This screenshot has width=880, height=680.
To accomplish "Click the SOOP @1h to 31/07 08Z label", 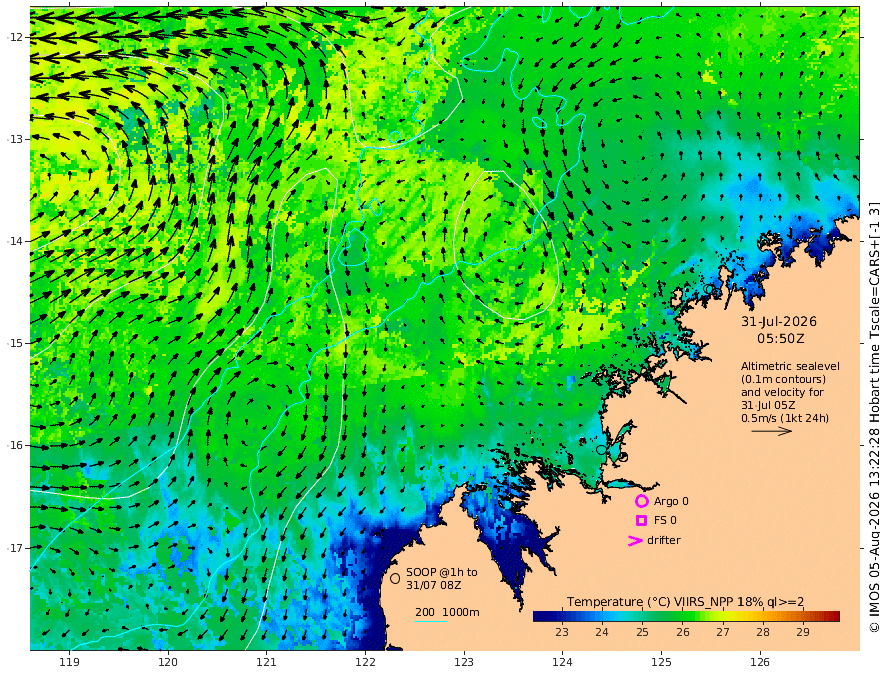I will (442, 578).
